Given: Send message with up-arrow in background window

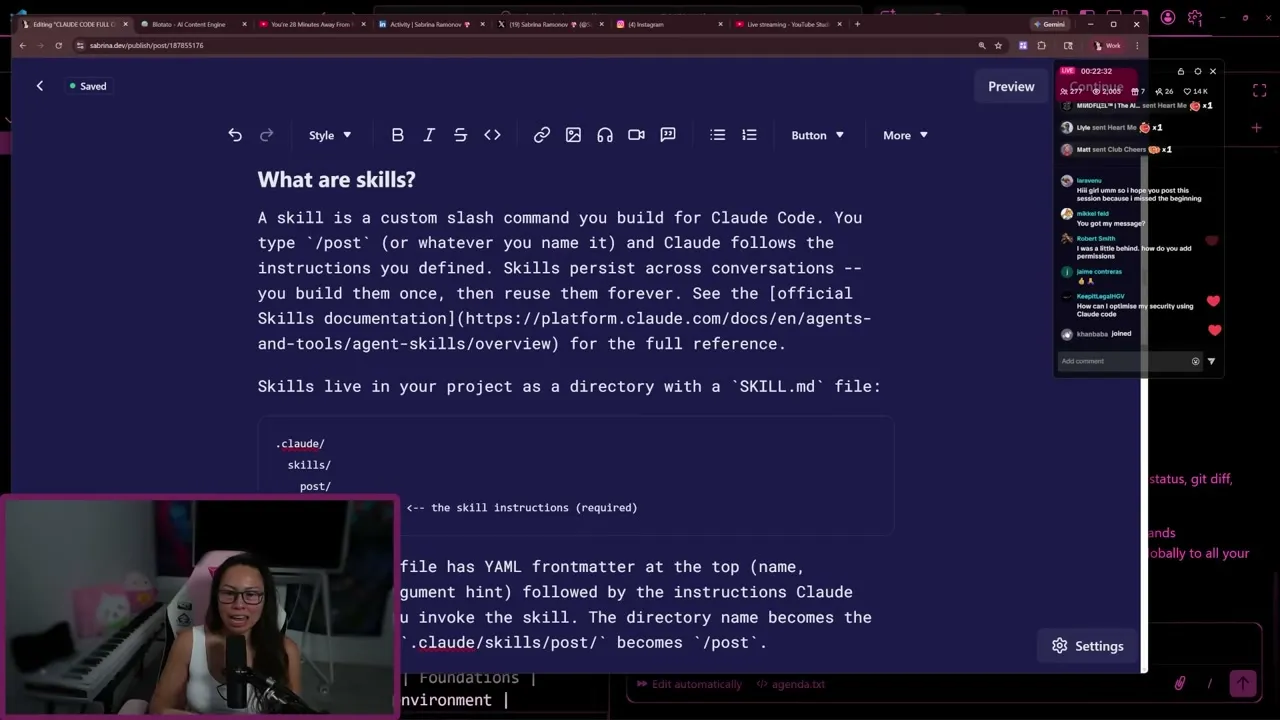Looking at the screenshot, I should click(1243, 683).
